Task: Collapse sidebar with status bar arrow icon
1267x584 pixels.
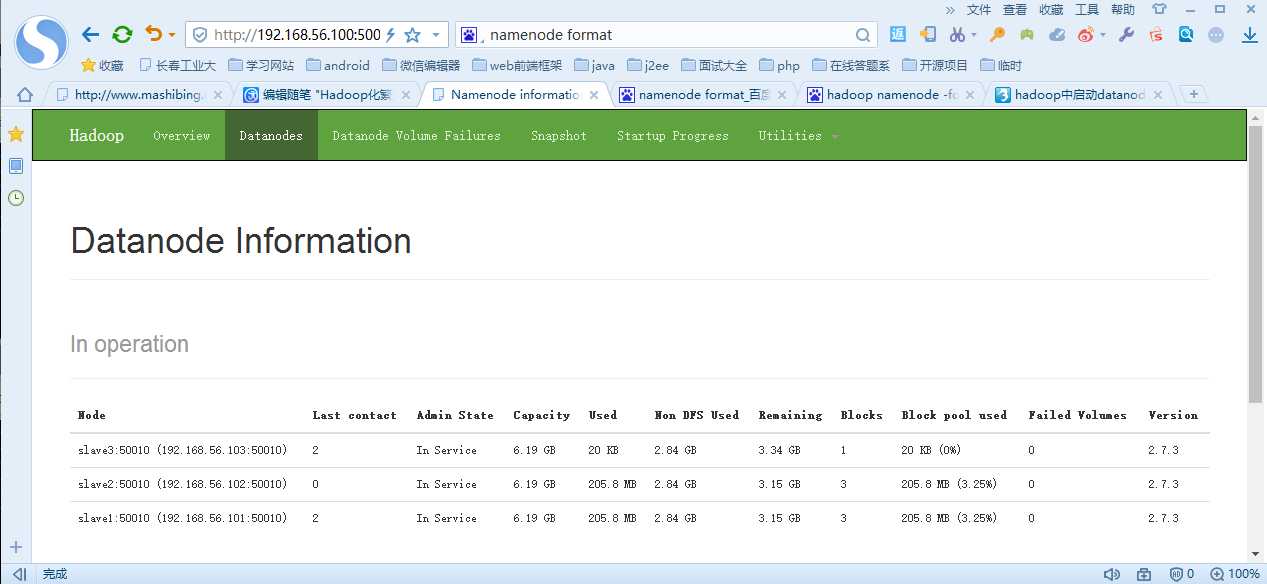Action: point(19,574)
